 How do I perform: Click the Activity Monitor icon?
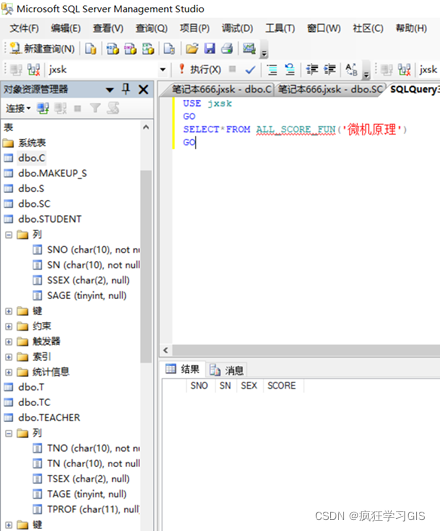[249, 48]
